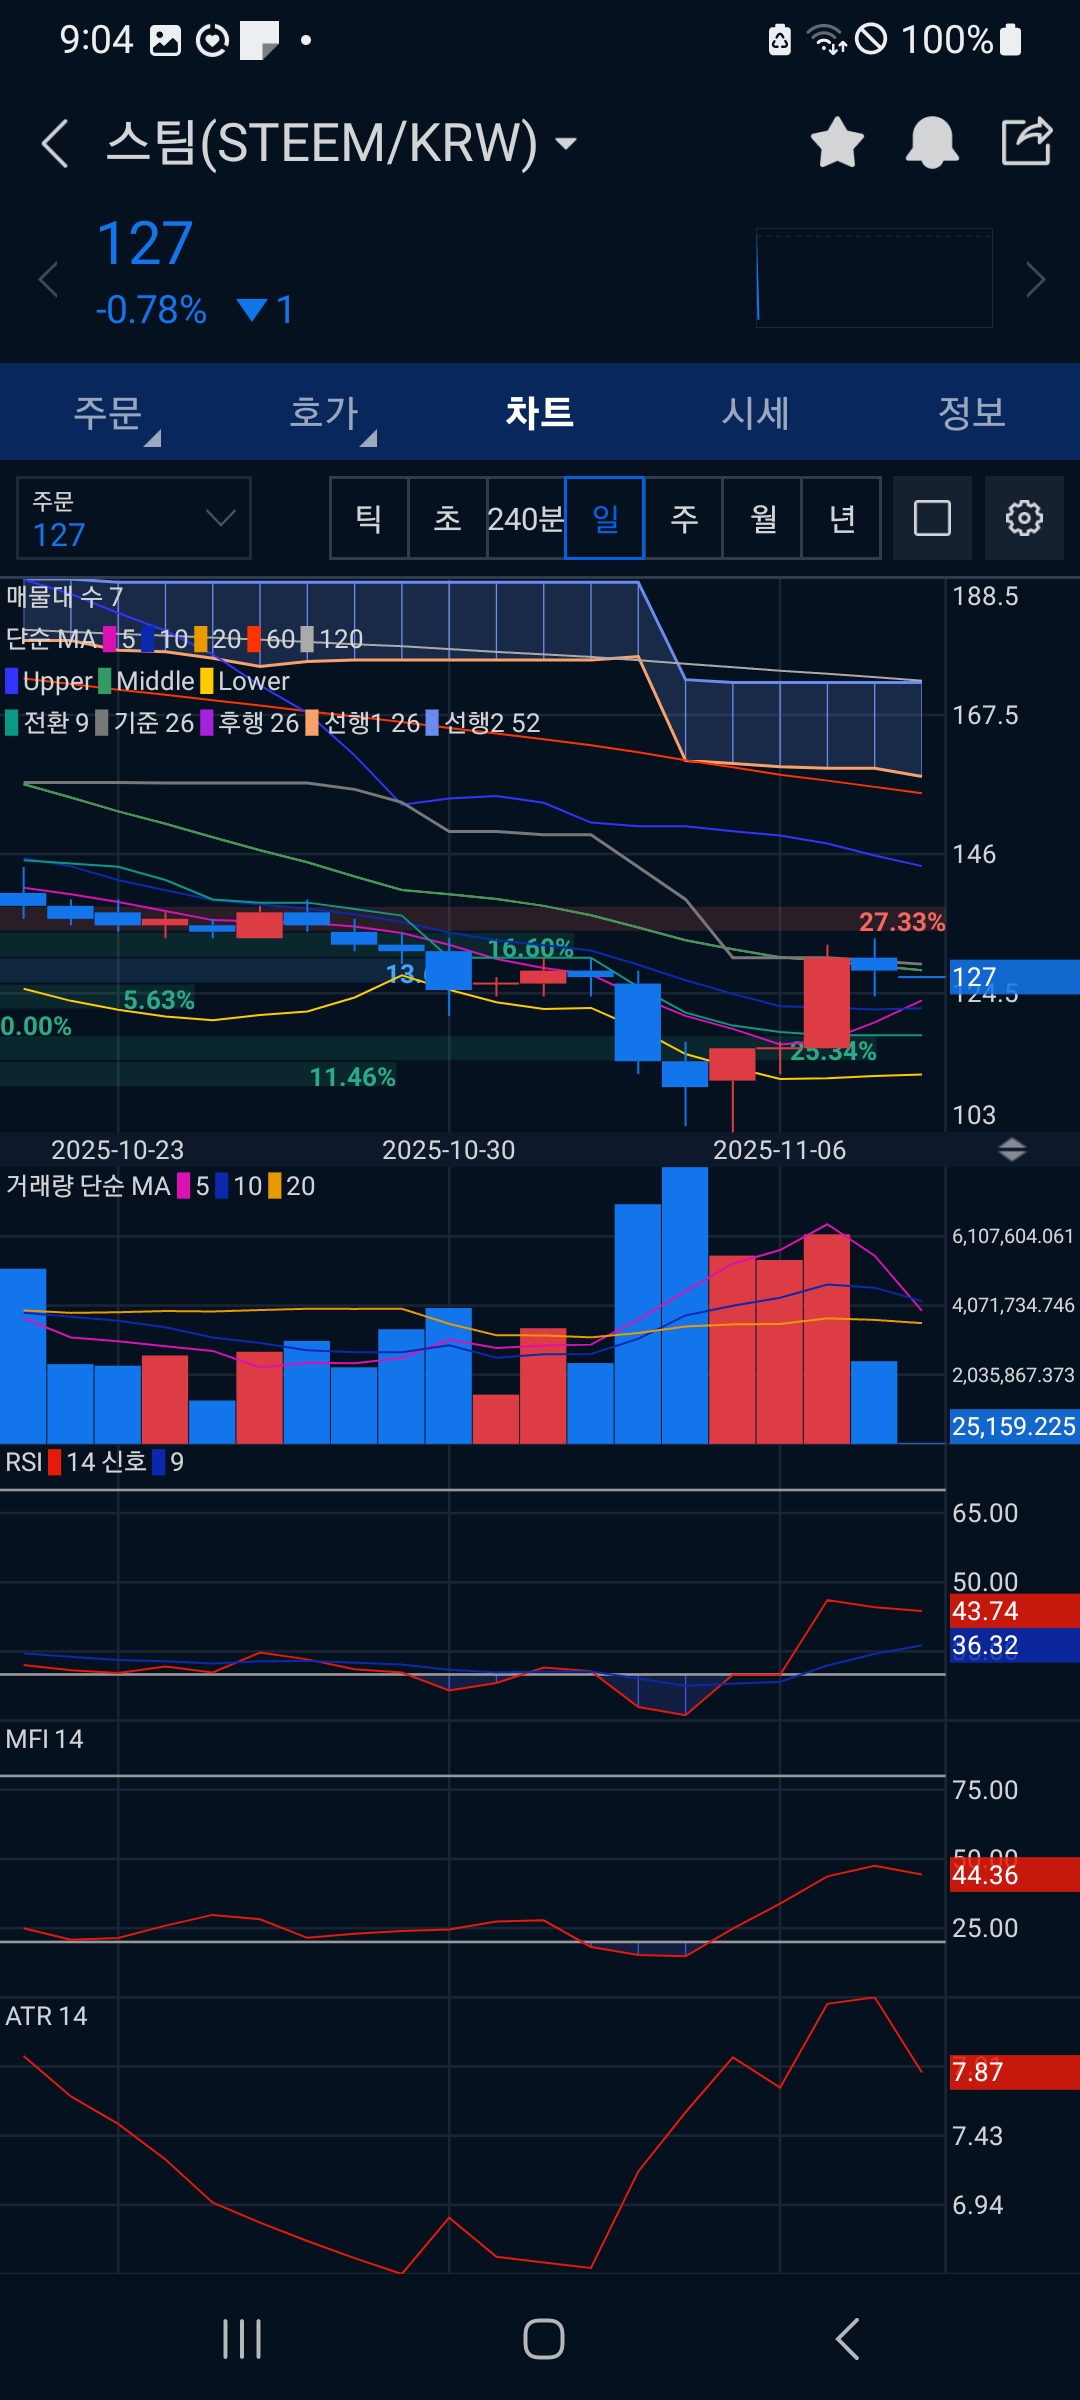
Task: Open Android recent apps button
Action: click(x=242, y=2339)
